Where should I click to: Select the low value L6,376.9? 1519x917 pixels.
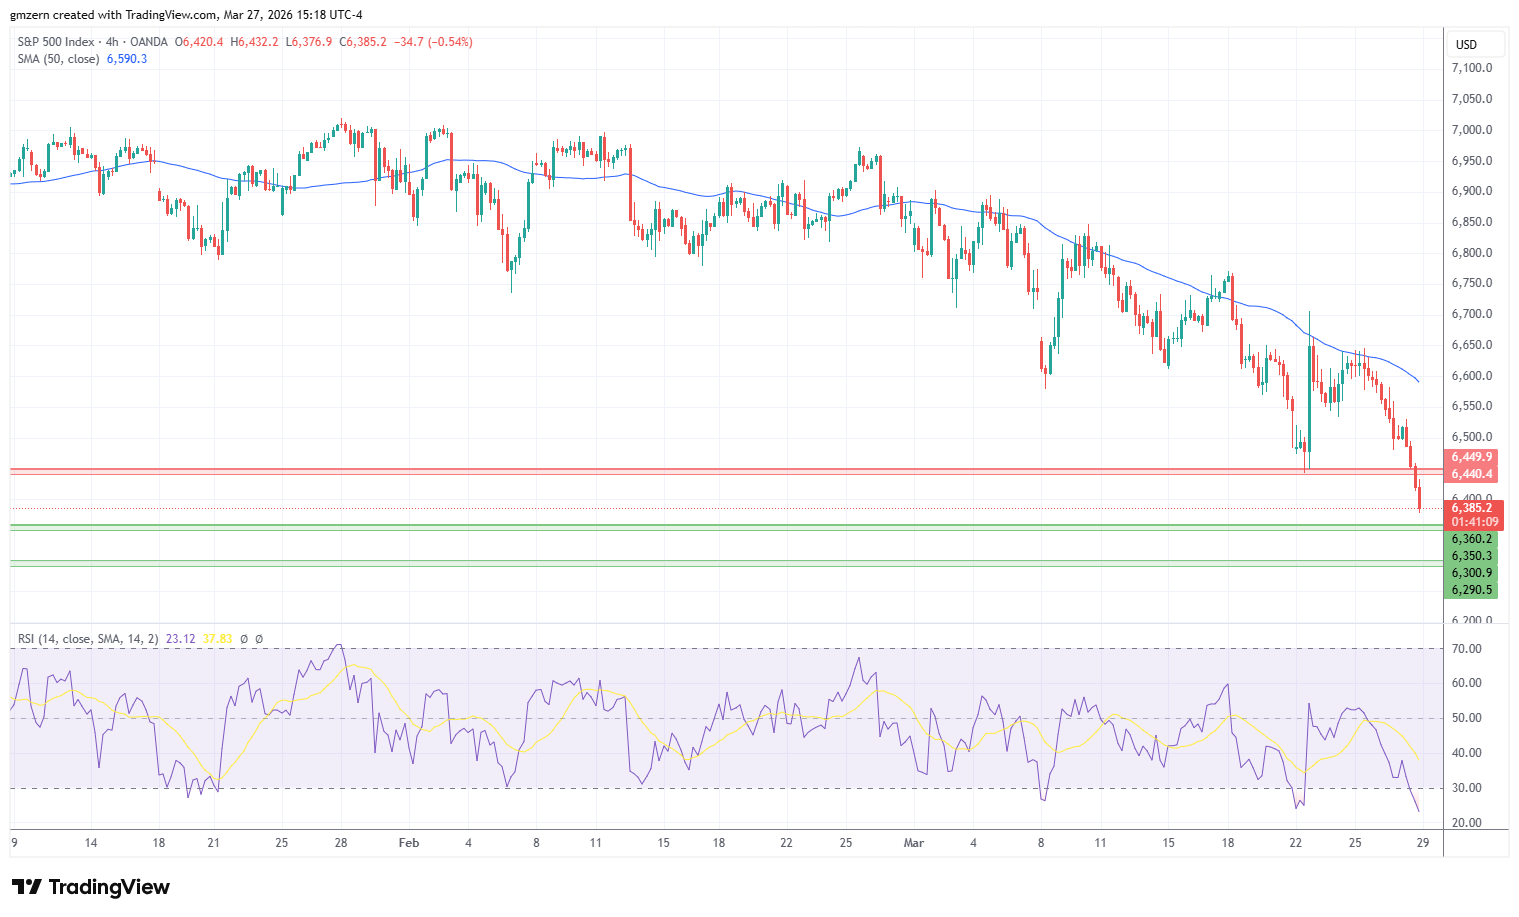tap(309, 42)
